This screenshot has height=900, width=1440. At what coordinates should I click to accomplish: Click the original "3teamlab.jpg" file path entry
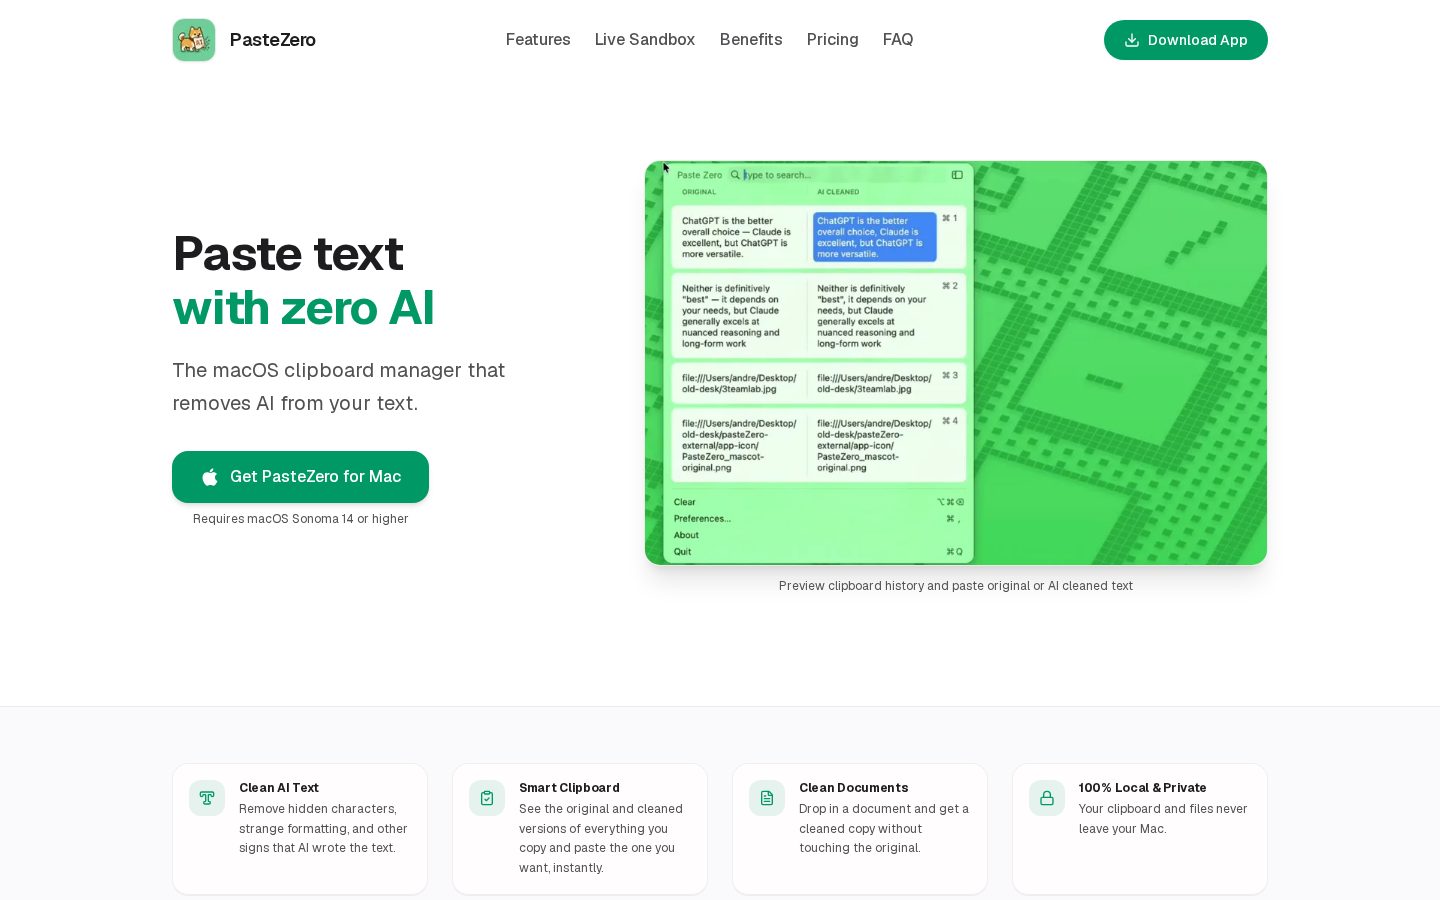(739, 383)
